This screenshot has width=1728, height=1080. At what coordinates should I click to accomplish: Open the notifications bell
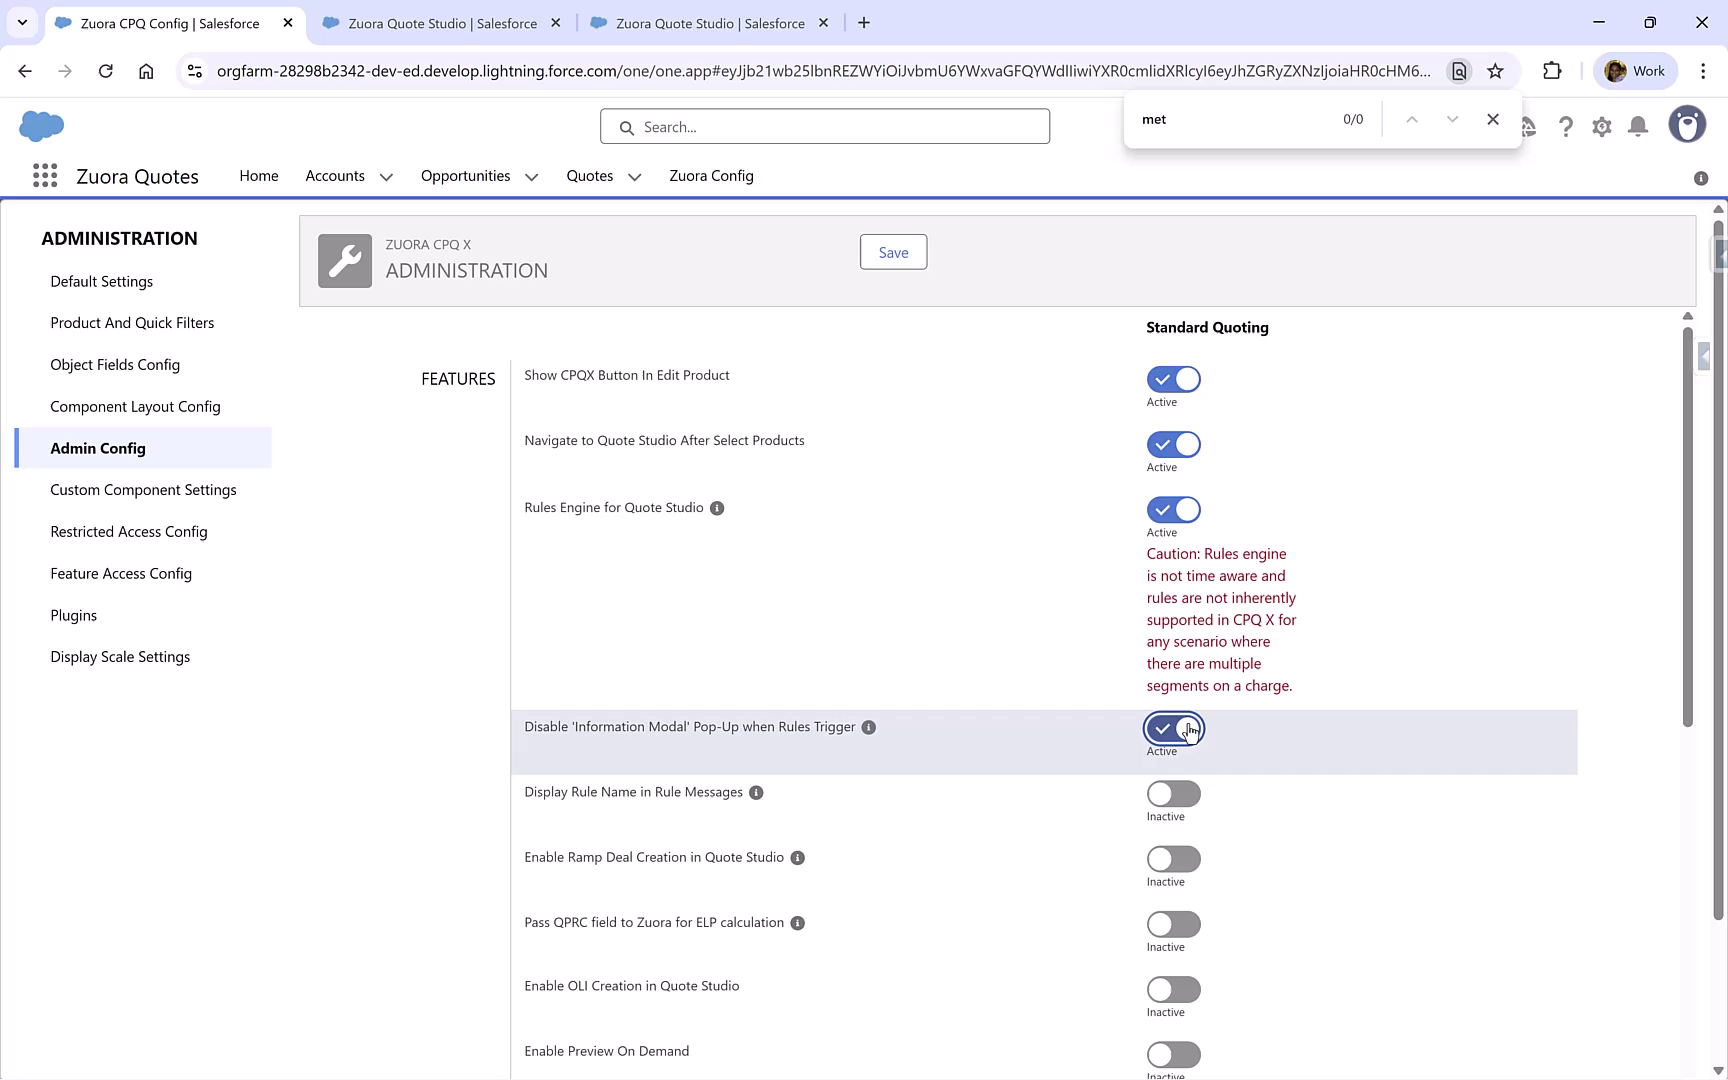[x=1637, y=126]
